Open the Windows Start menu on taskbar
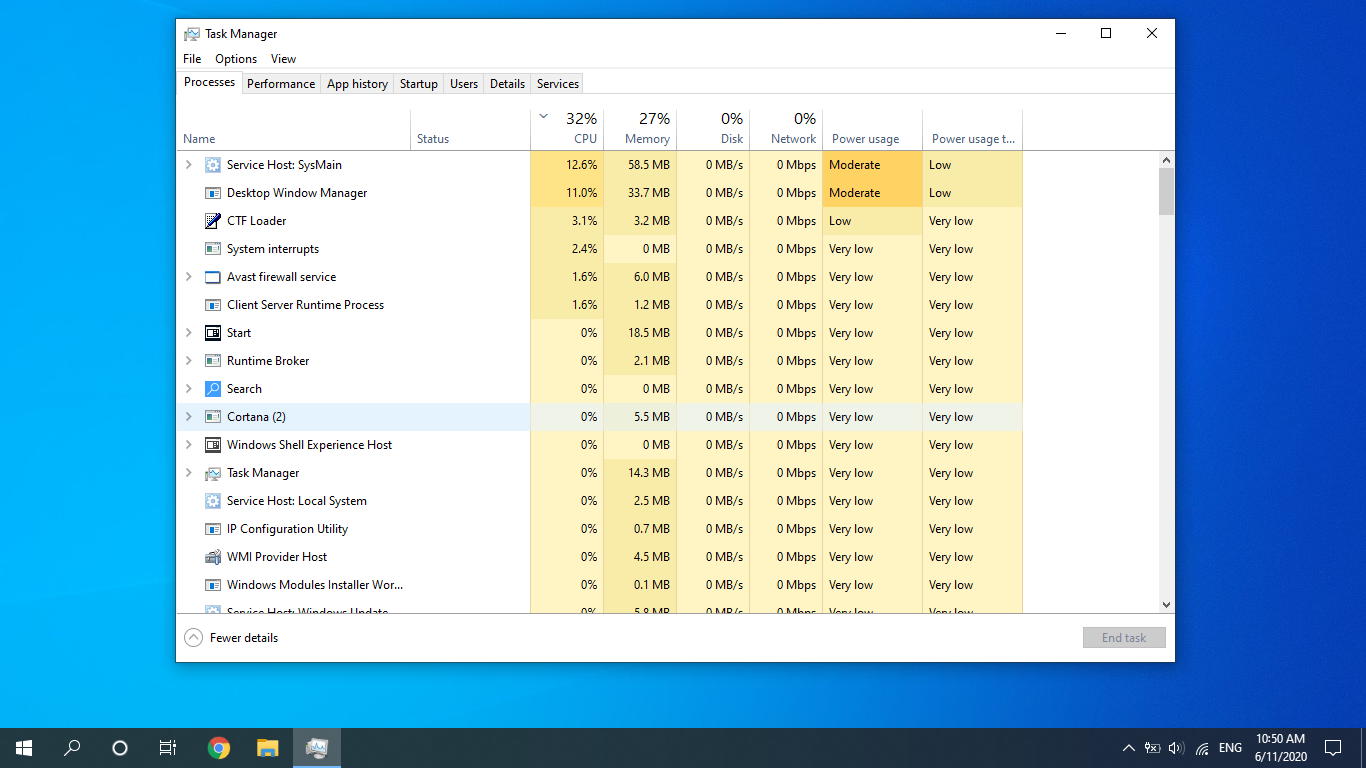1366x768 pixels. 24,748
